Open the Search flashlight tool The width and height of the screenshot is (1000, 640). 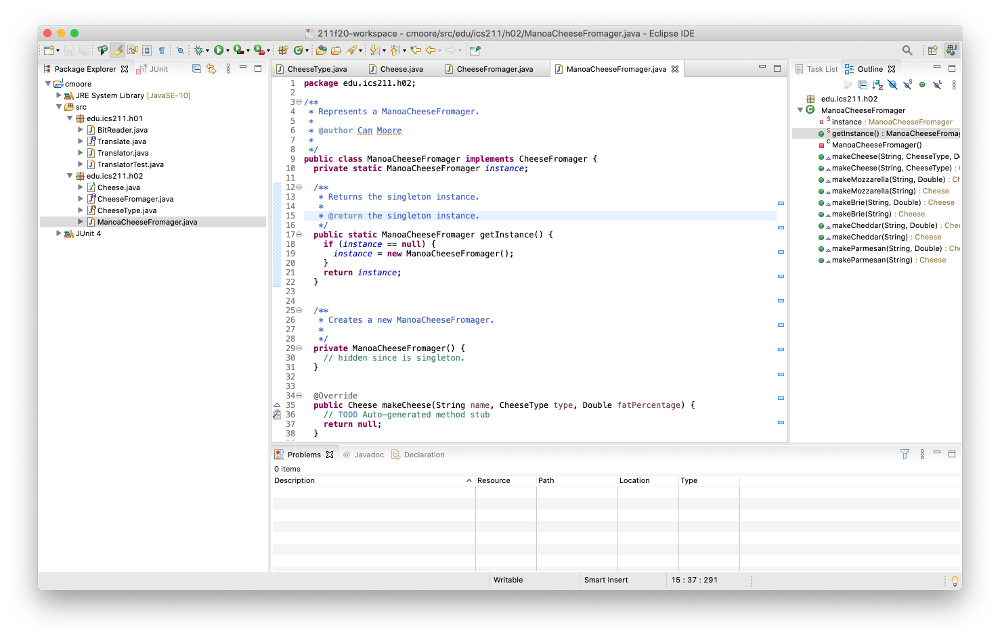point(351,50)
